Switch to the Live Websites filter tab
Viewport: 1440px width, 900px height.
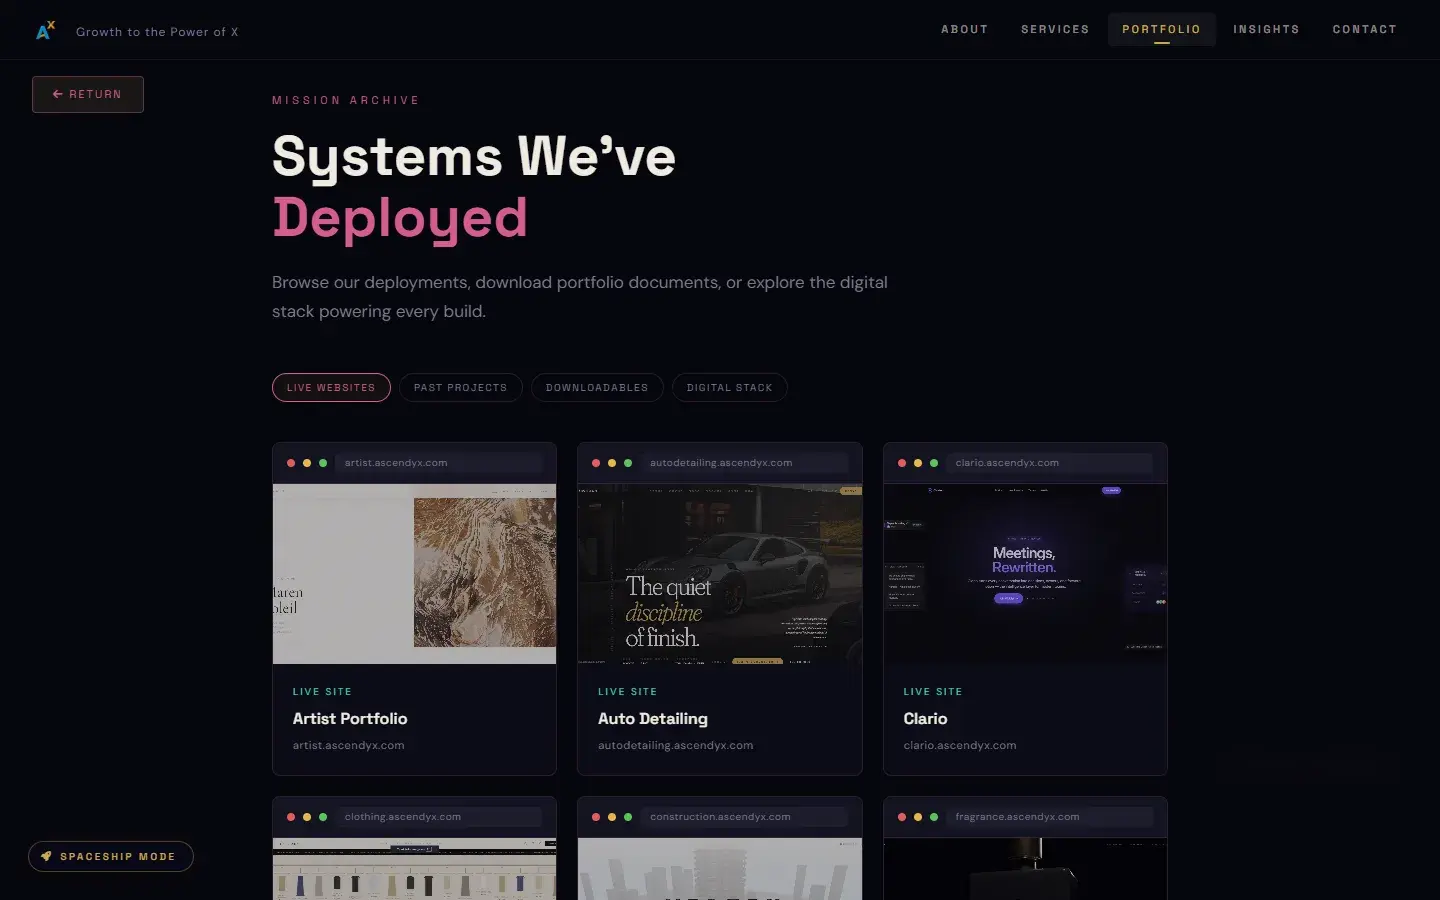[x=331, y=387]
